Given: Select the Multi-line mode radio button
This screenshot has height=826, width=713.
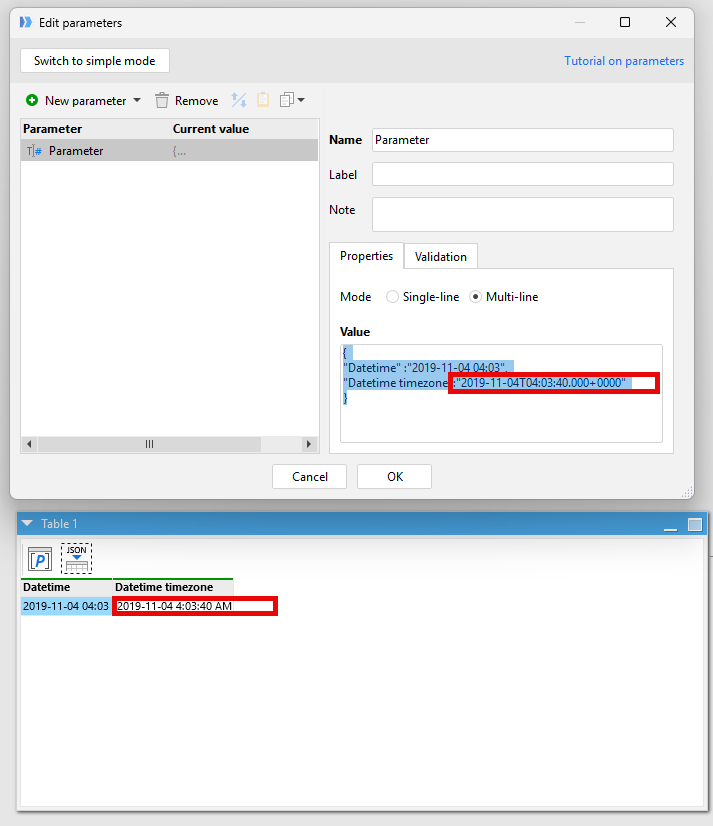Looking at the screenshot, I should coord(476,297).
